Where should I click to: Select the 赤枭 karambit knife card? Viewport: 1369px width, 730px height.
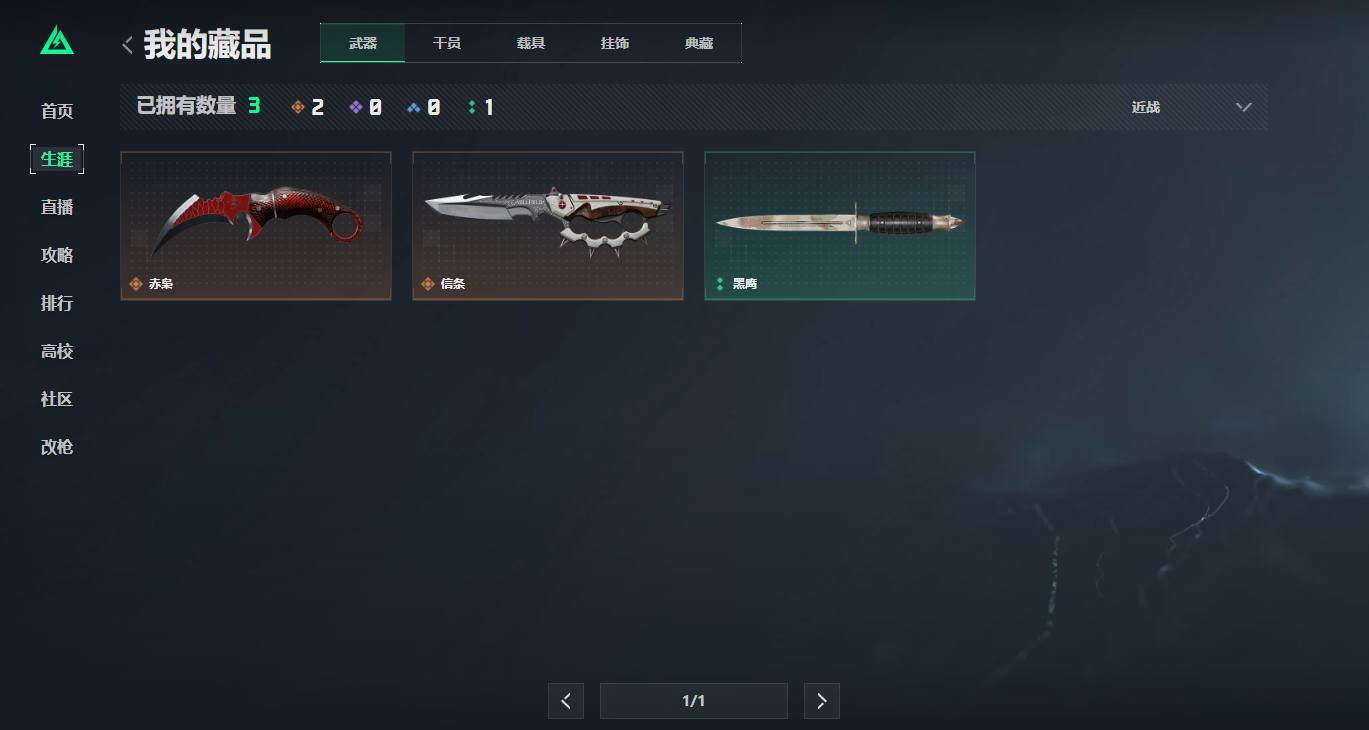(256, 225)
